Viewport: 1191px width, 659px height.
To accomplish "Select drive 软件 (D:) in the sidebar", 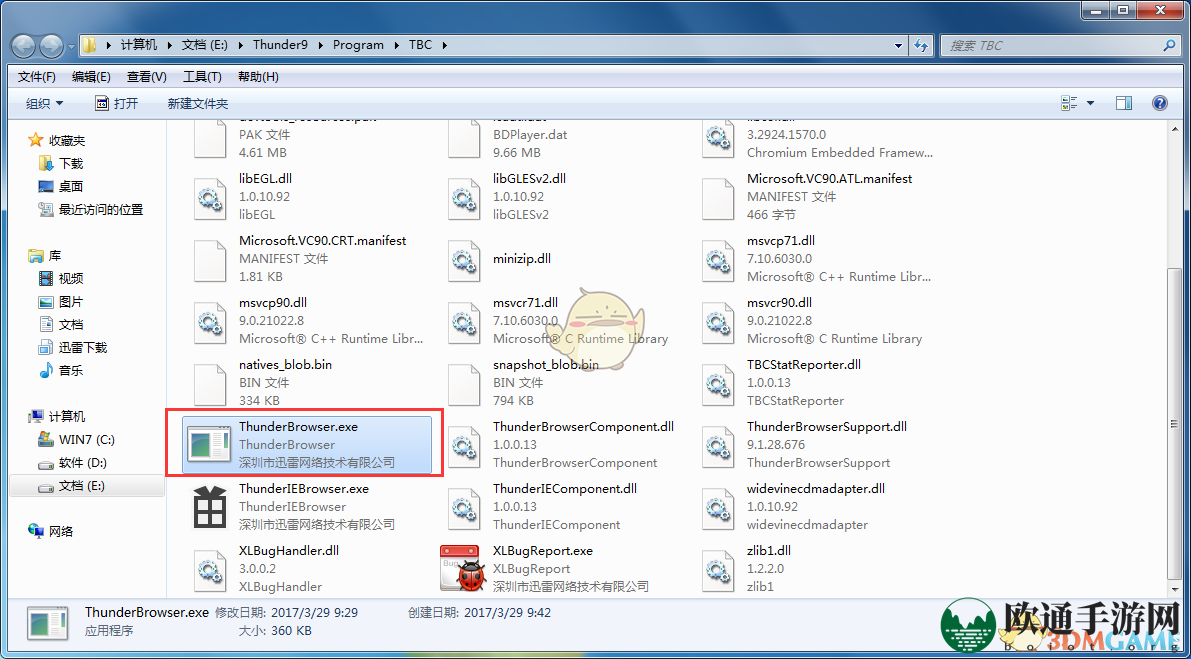I will click(83, 463).
